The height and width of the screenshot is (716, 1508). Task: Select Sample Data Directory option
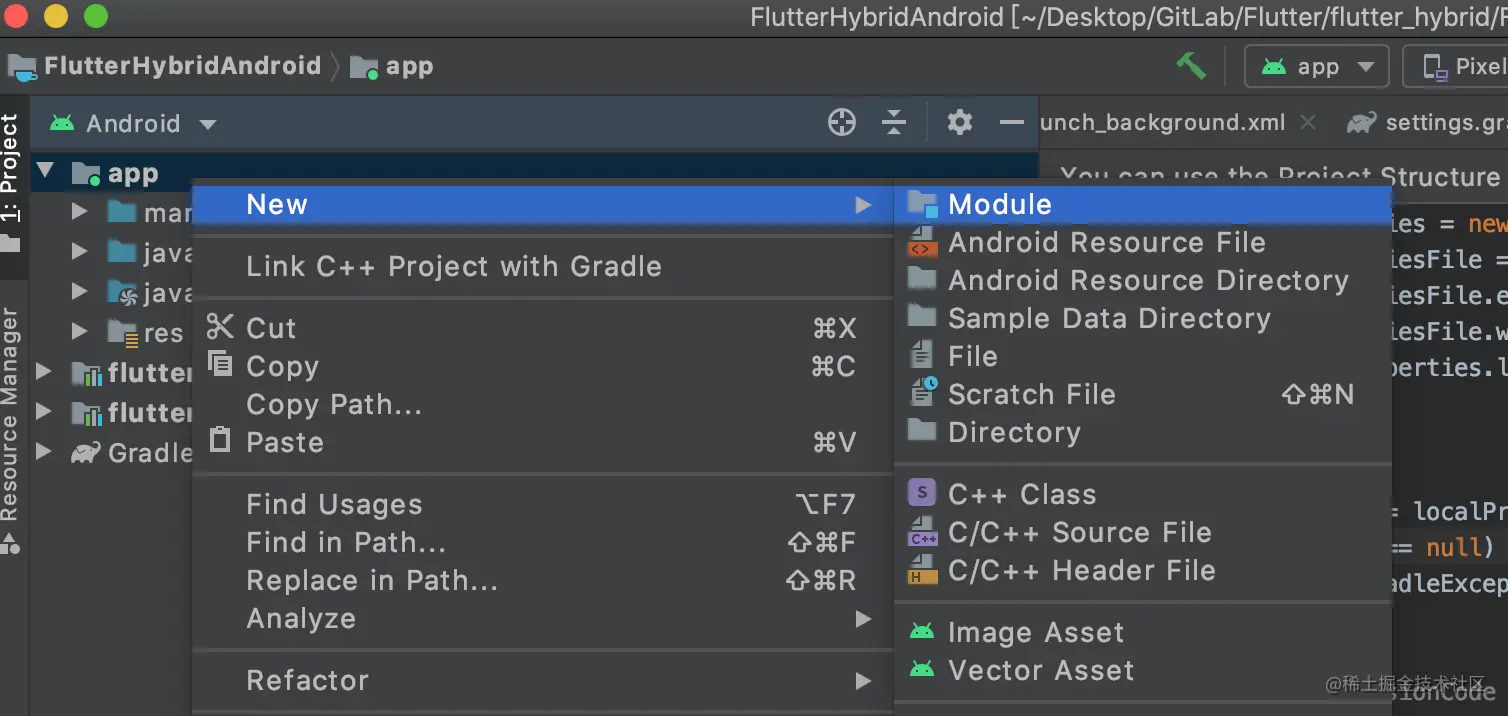coord(1143,319)
